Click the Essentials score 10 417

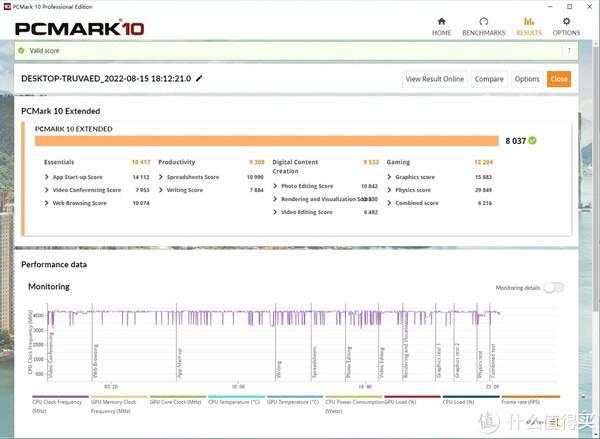pyautogui.click(x=141, y=162)
